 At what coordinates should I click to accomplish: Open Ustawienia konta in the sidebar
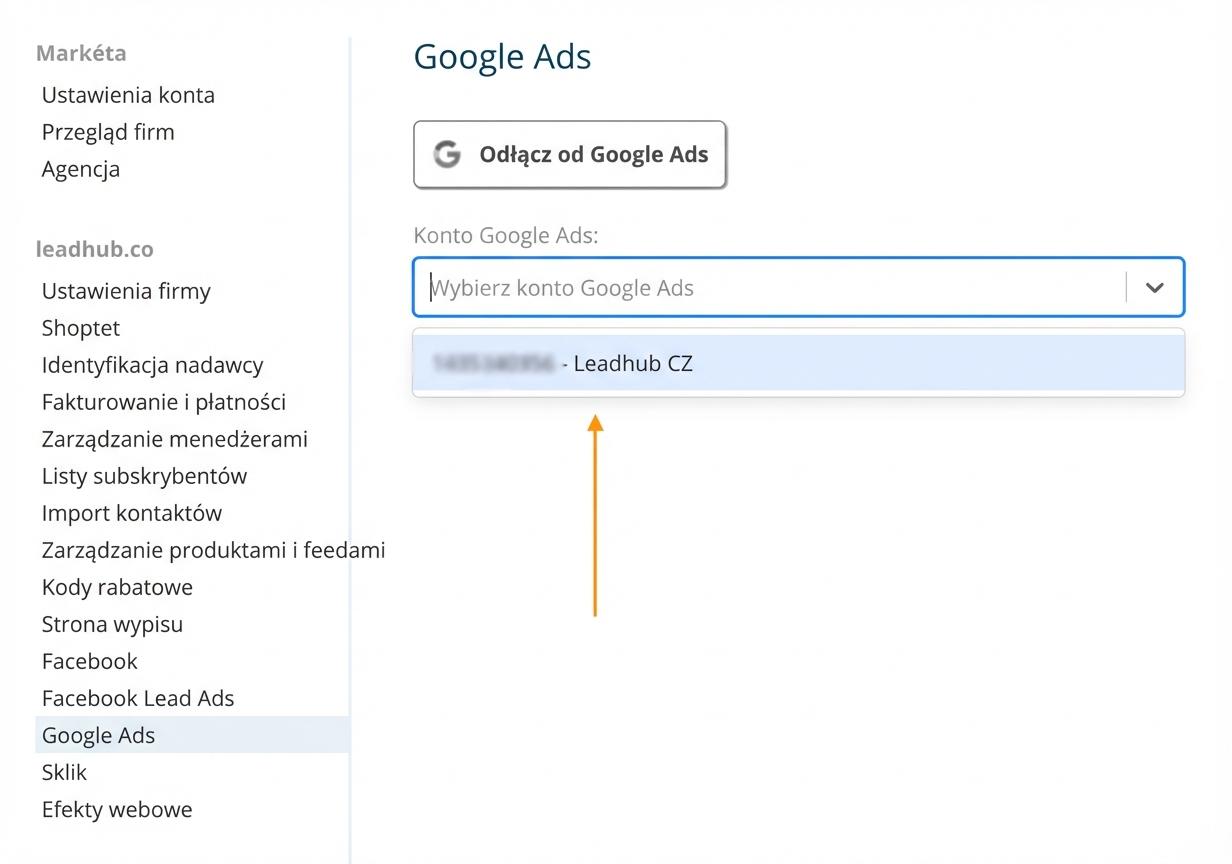coord(128,95)
